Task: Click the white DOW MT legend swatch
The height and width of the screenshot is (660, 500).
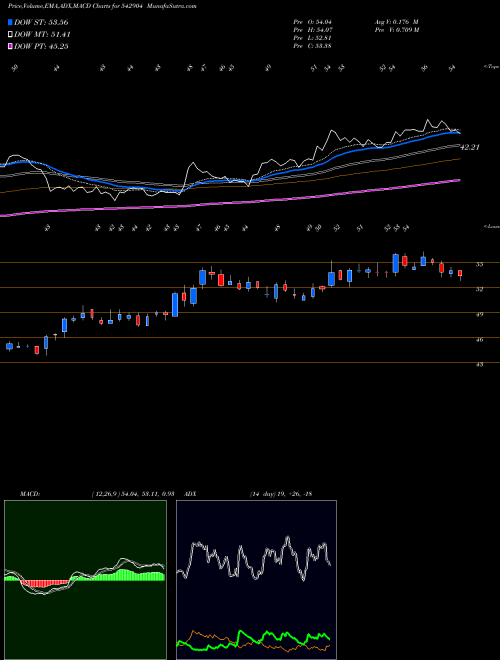Action: coord(11,35)
